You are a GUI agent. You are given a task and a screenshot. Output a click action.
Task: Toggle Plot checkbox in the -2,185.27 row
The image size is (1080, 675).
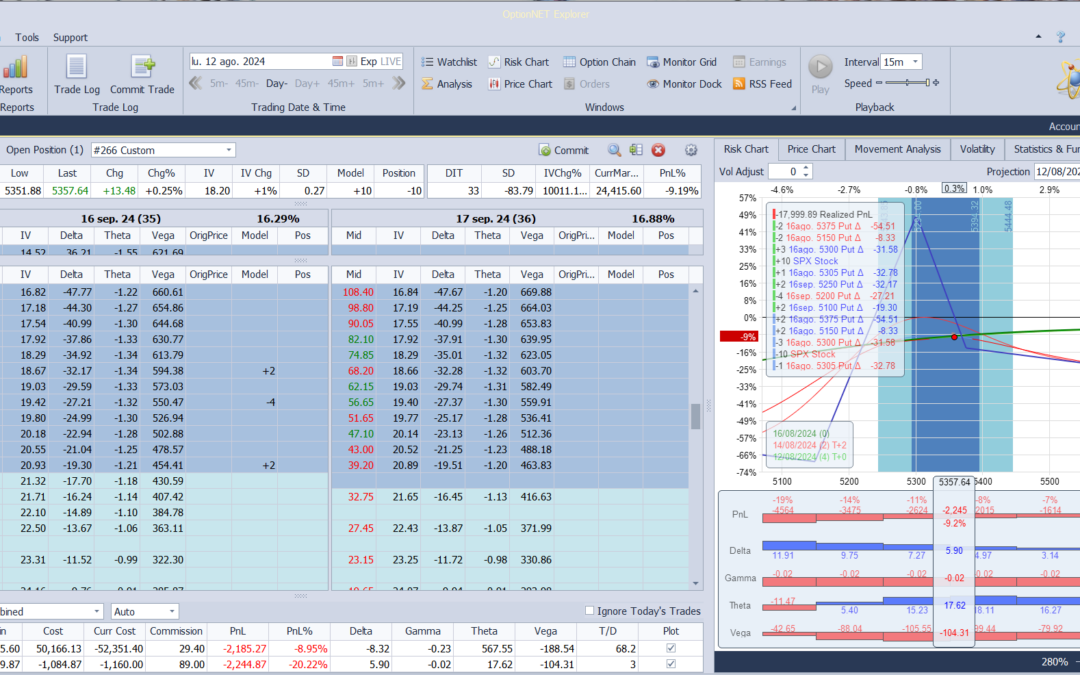[x=671, y=648]
